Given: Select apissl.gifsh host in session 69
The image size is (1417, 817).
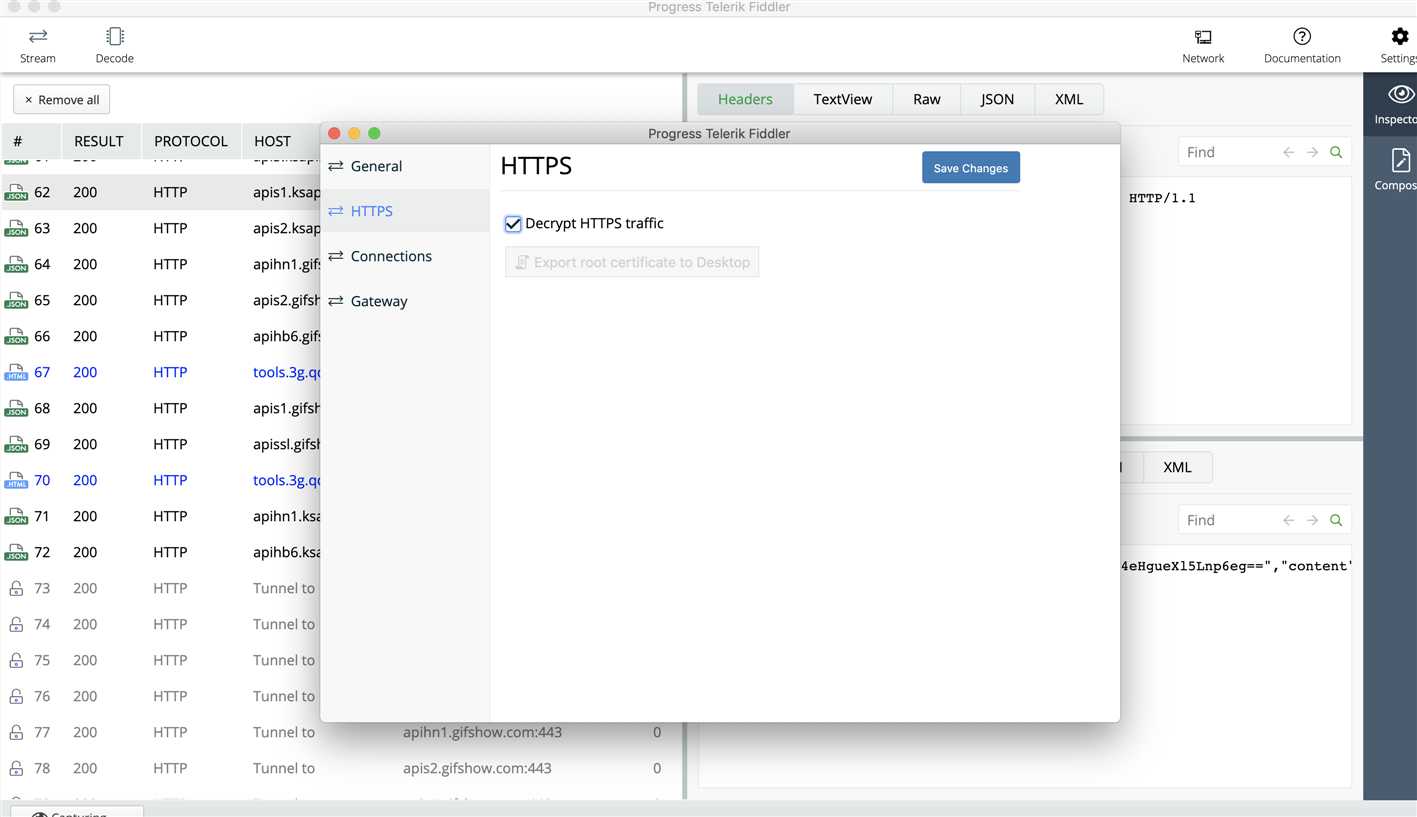Looking at the screenshot, I should [286, 444].
